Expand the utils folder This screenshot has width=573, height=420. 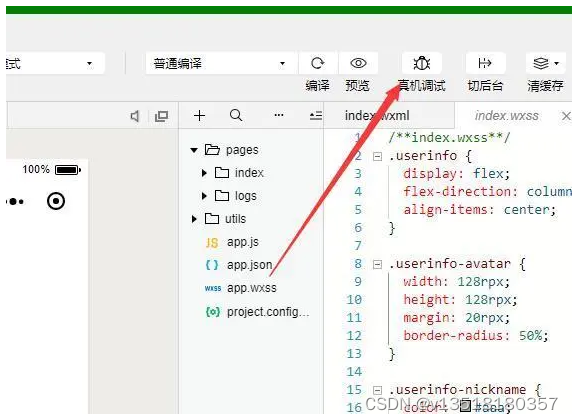[x=194, y=219]
